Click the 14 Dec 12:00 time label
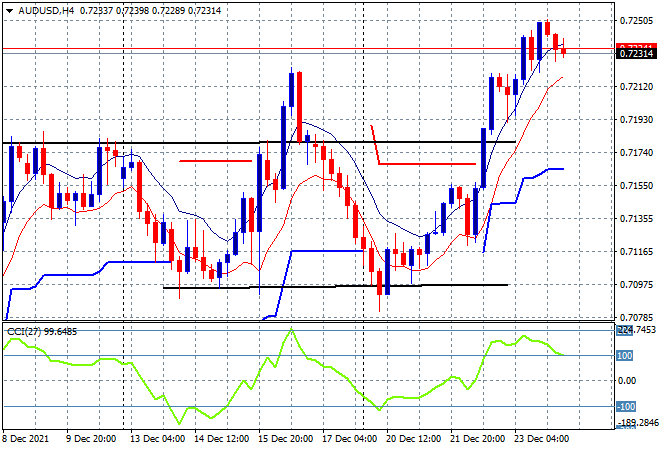The height and width of the screenshot is (450, 660). (x=221, y=439)
